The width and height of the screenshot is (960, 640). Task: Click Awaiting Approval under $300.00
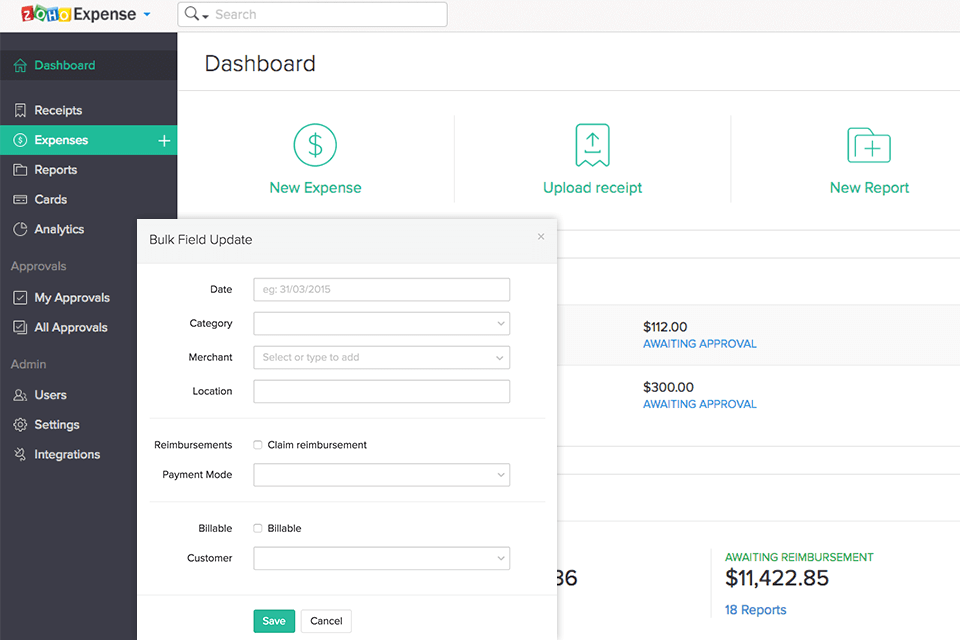[700, 404]
